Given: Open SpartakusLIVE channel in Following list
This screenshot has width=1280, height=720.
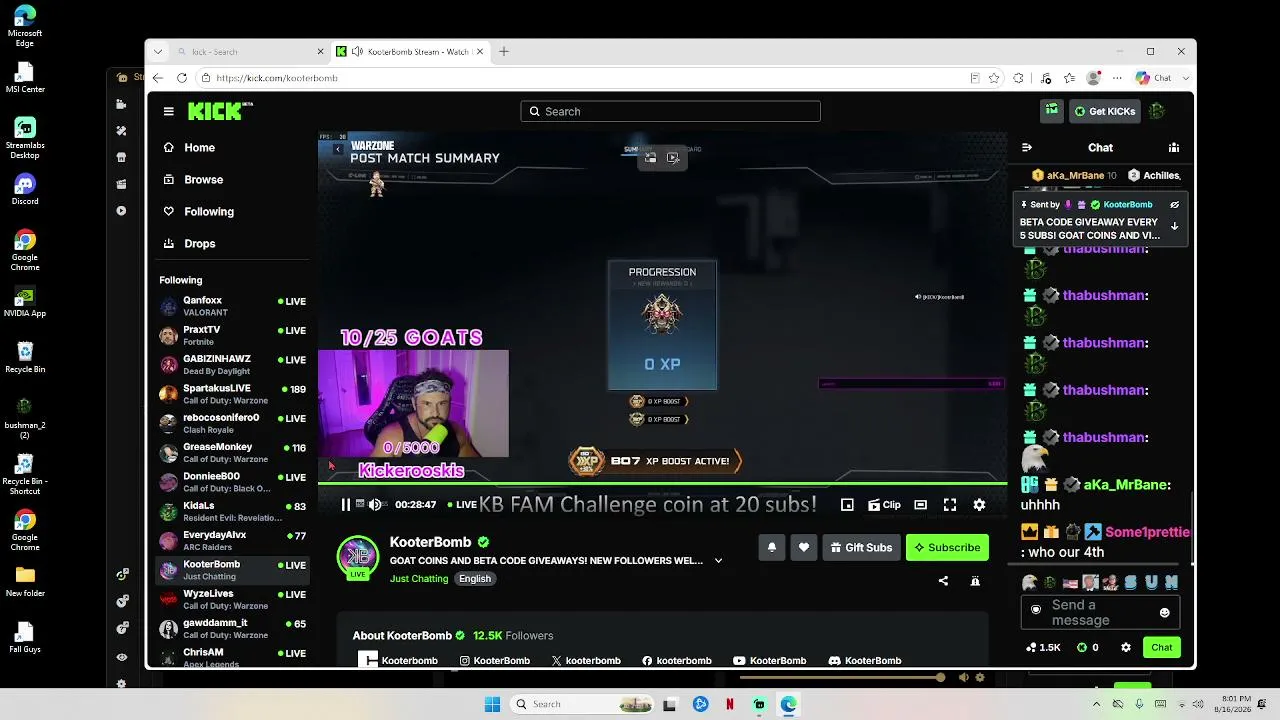Looking at the screenshot, I should [x=233, y=394].
